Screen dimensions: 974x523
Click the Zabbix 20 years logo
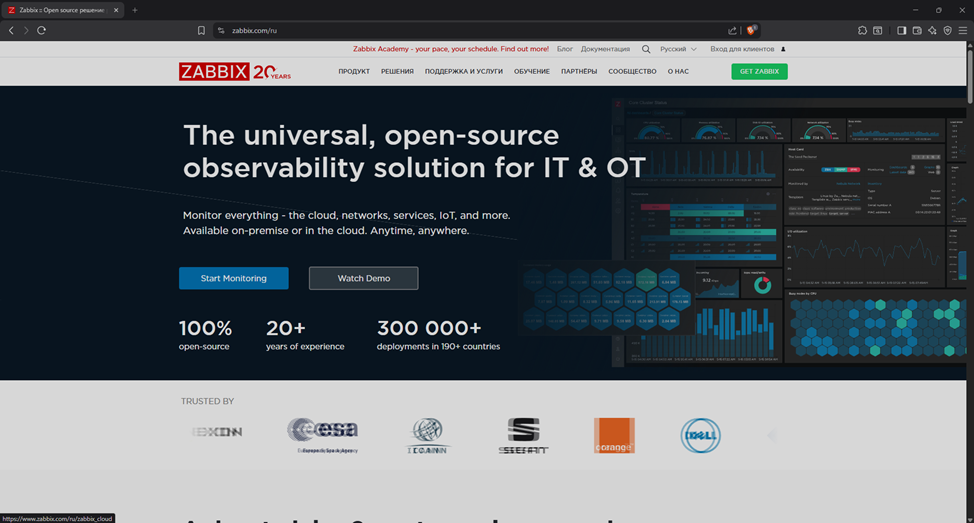pos(235,71)
